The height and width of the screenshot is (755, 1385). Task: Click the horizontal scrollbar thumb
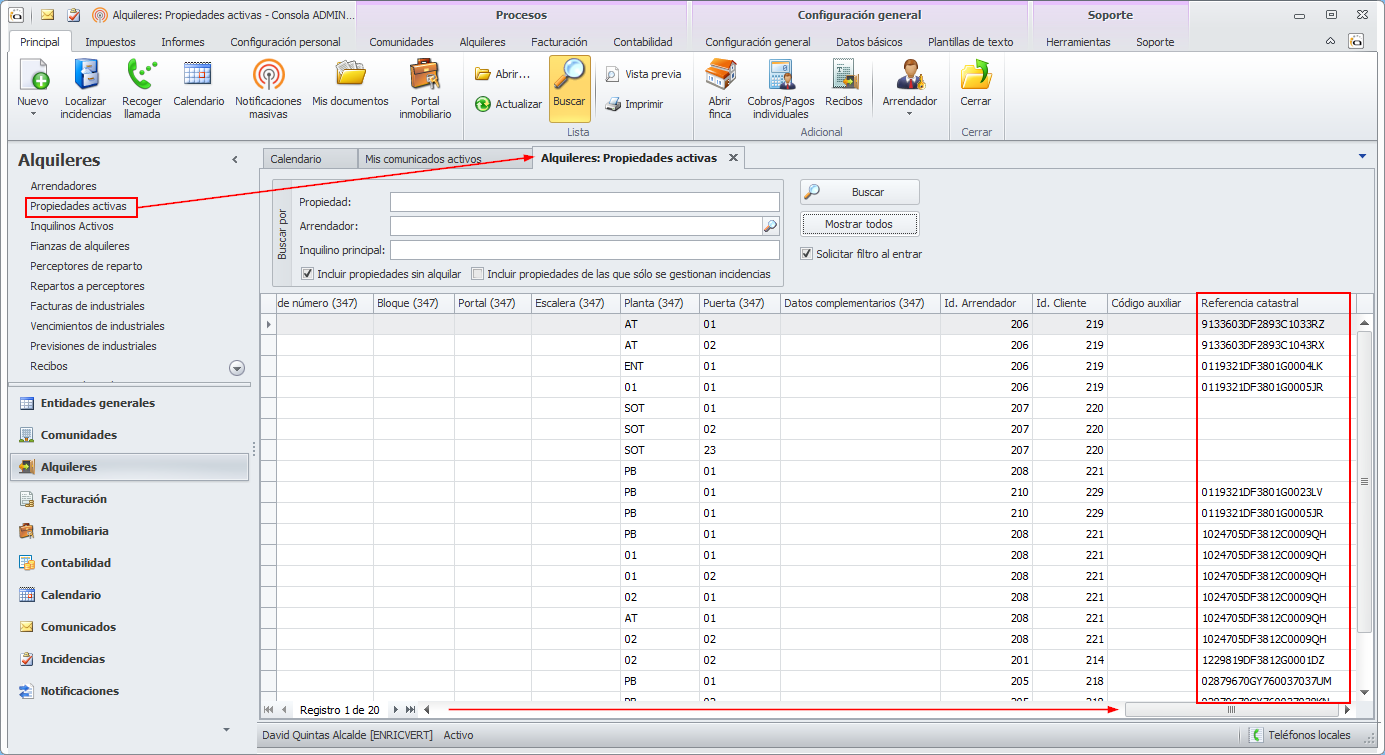[1231, 710]
